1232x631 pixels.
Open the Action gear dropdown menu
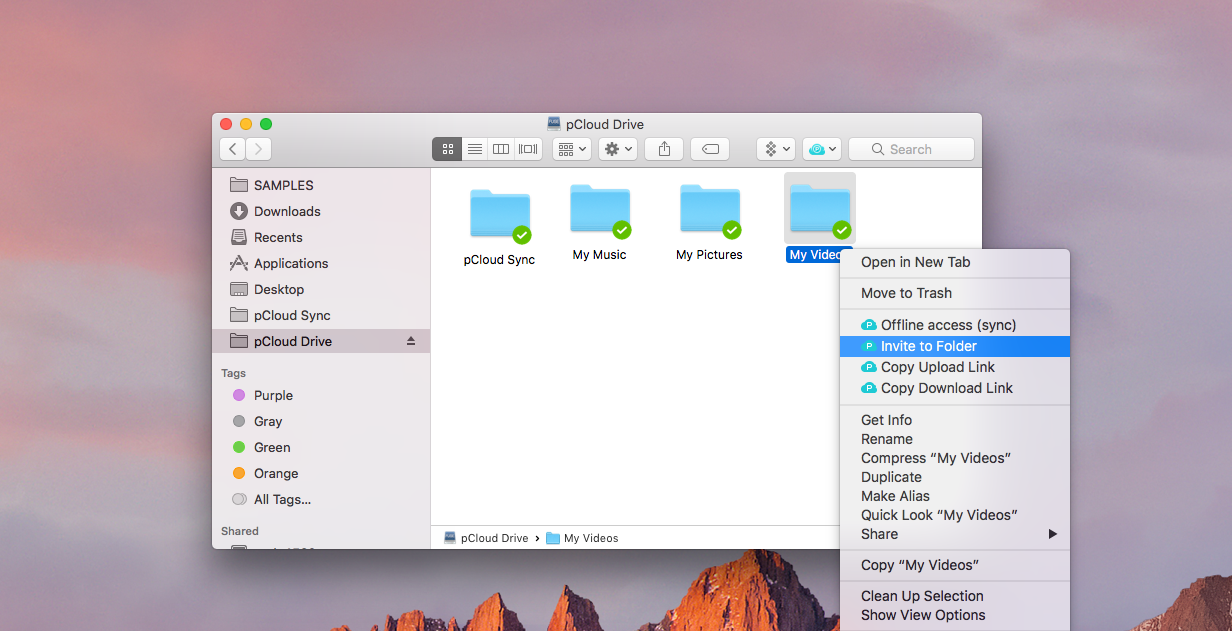pos(617,149)
